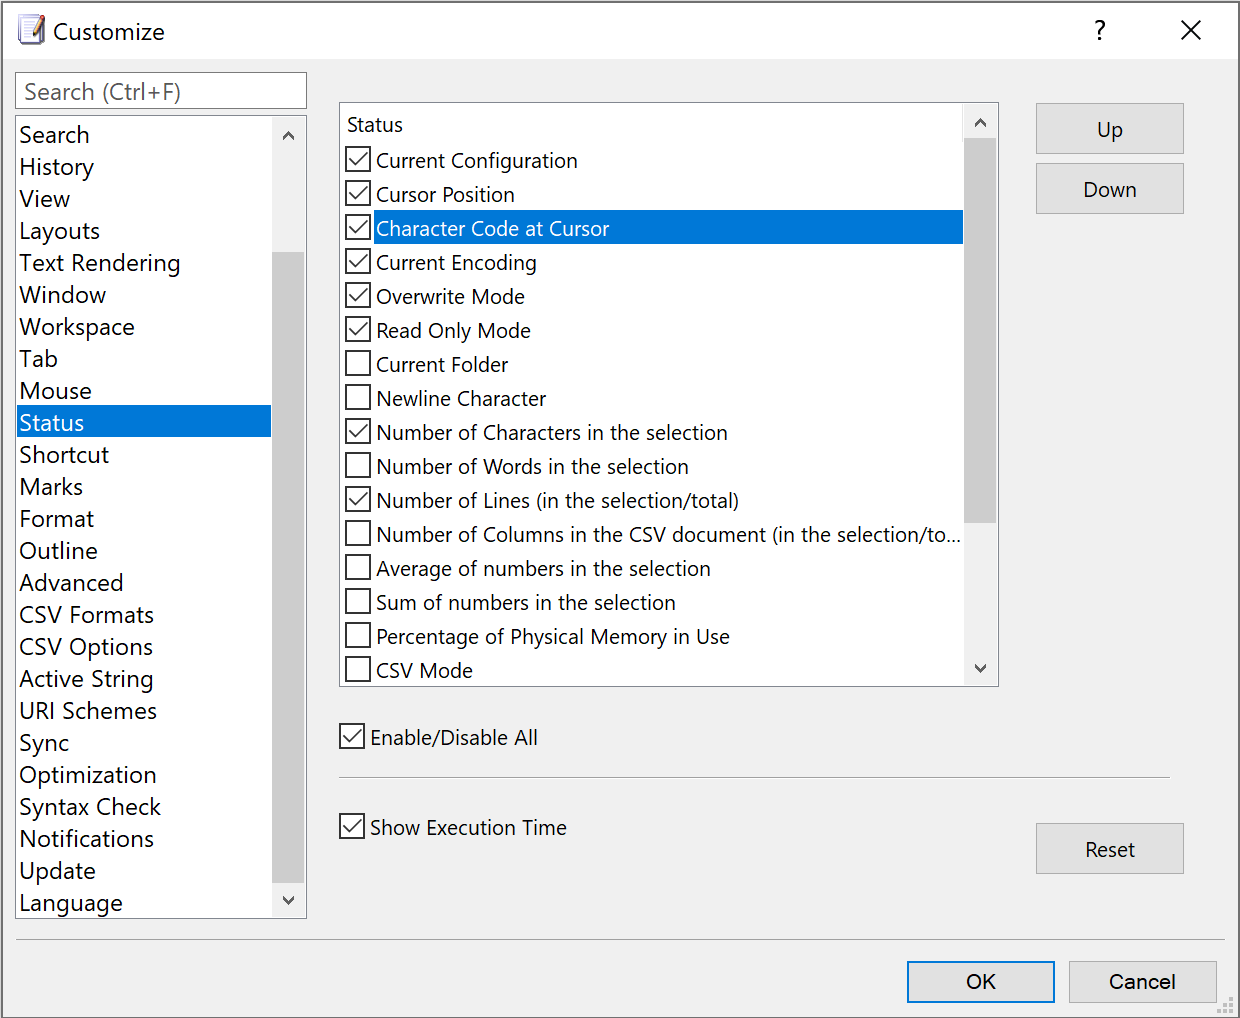This screenshot has height=1018, width=1240.
Task: Uncheck Current Encoding checkbox
Action: pyautogui.click(x=358, y=261)
